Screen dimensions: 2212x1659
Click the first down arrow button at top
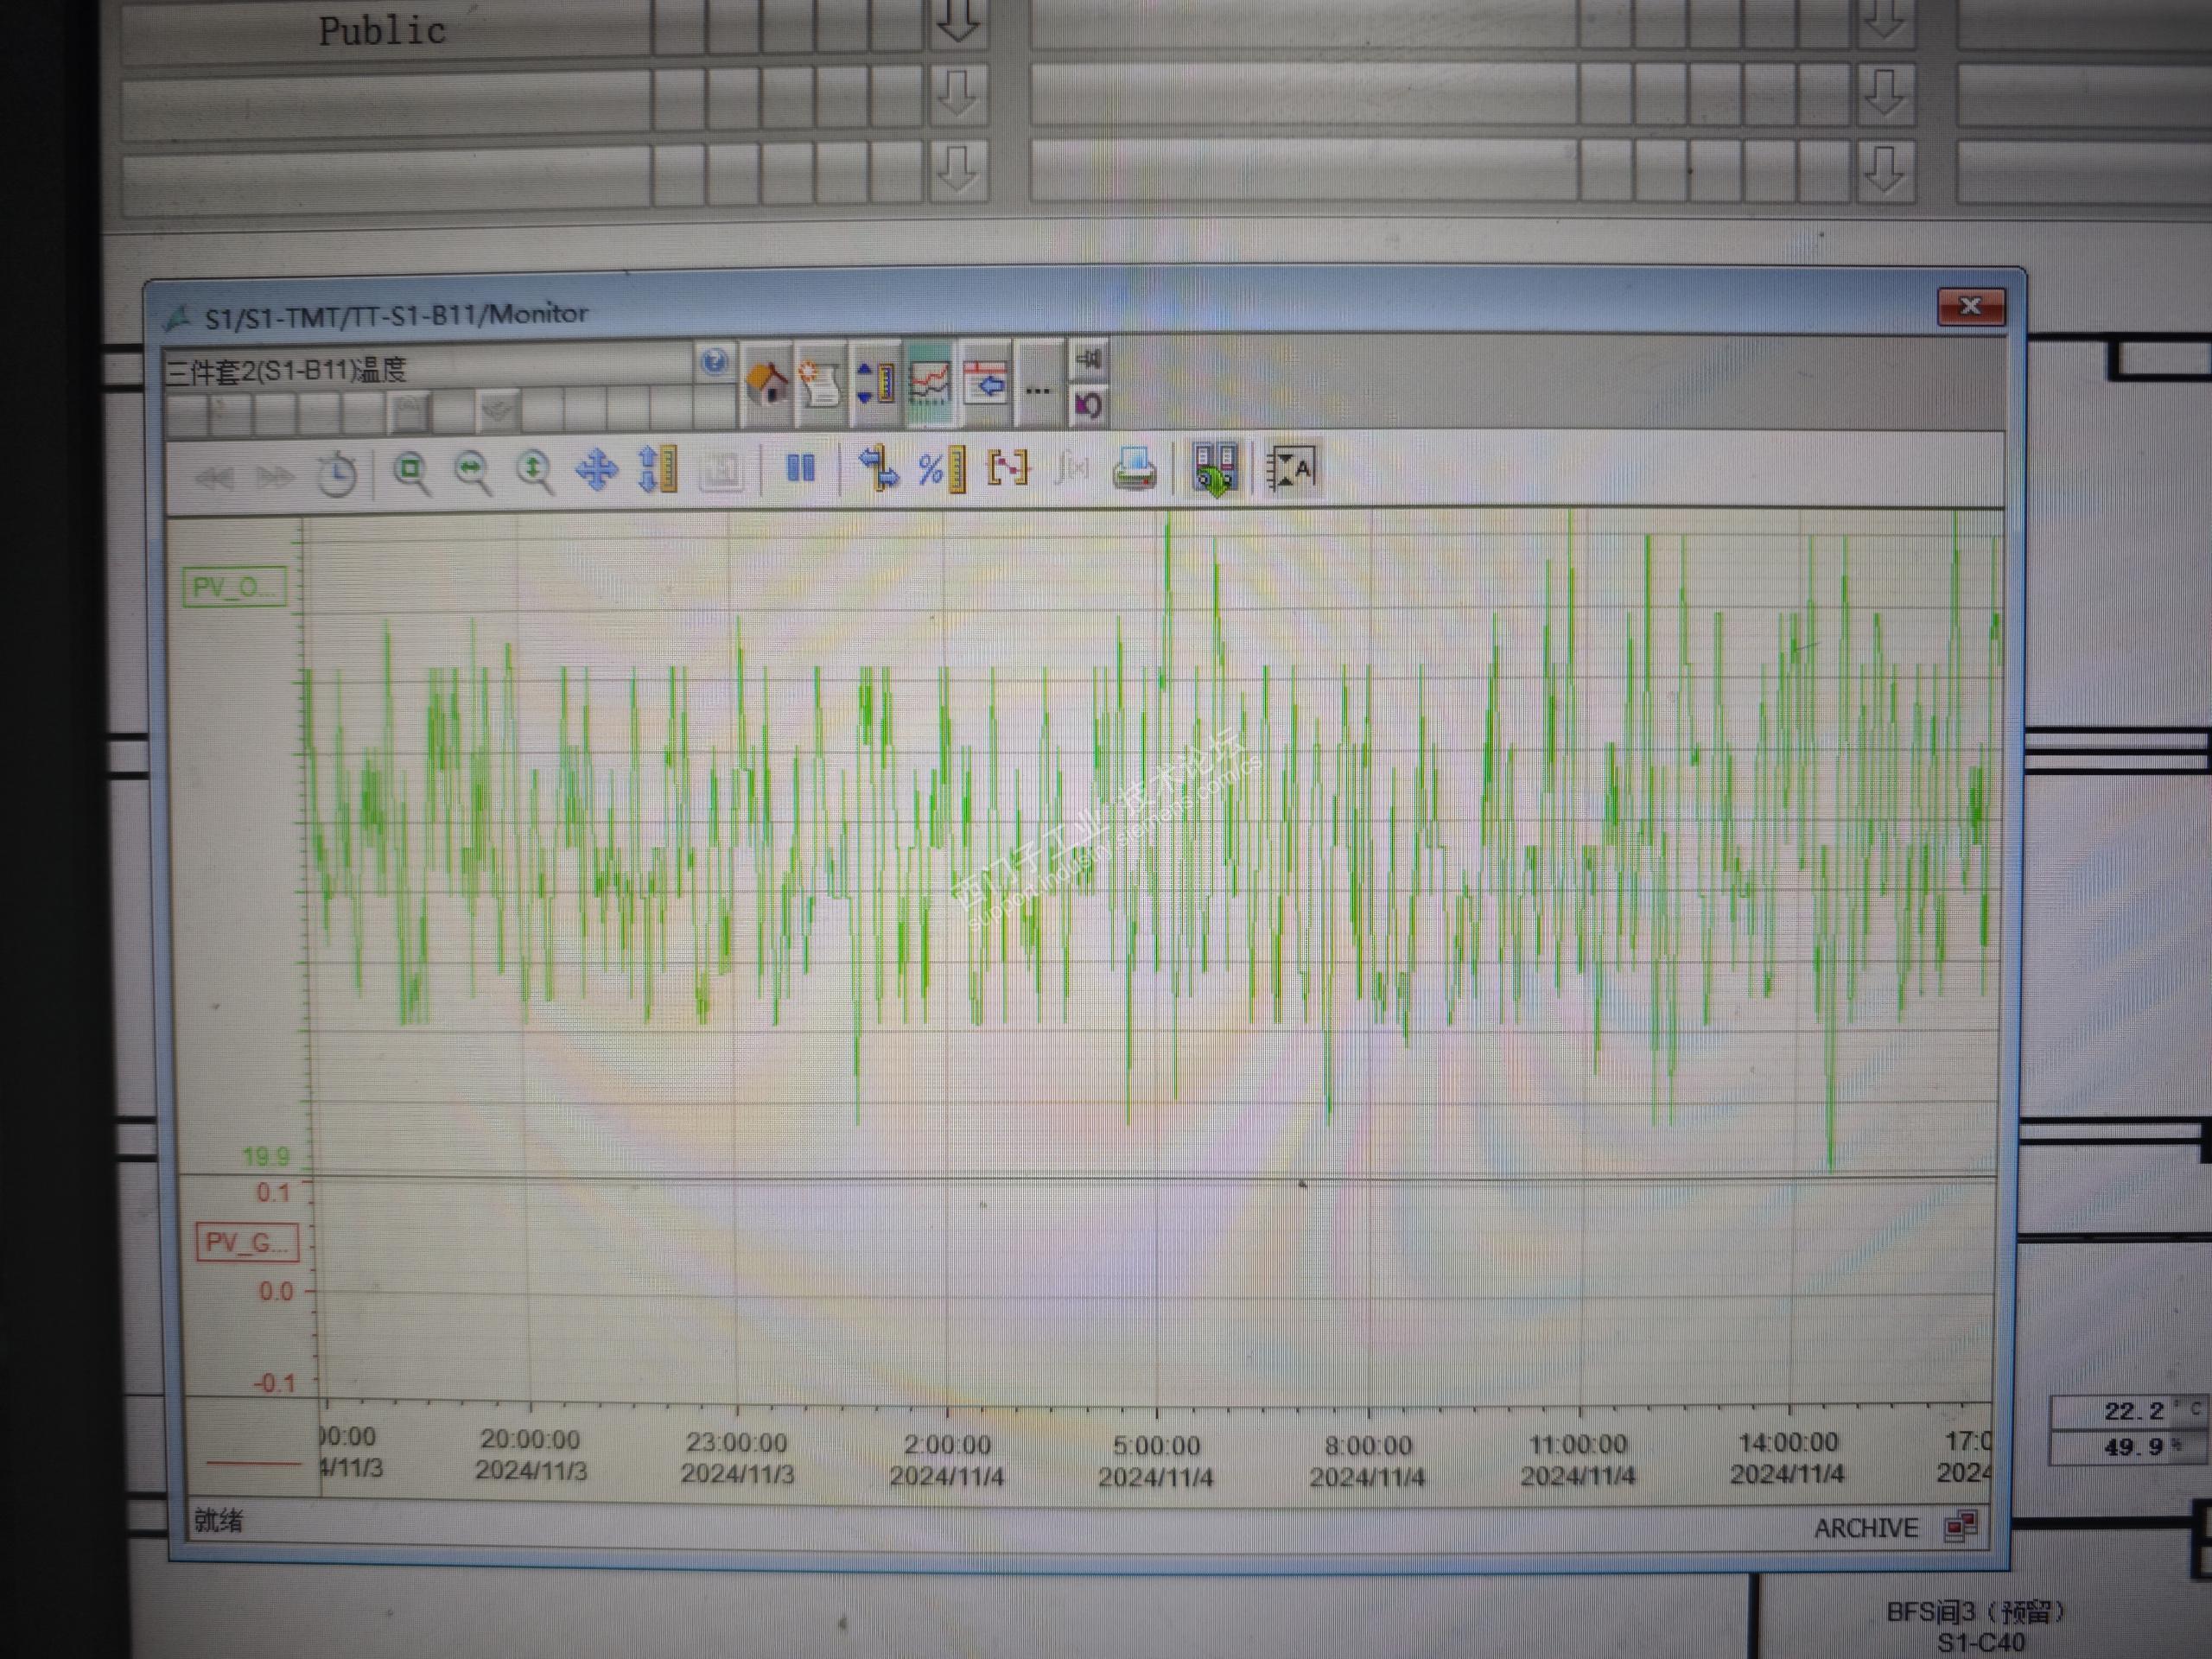point(957,22)
